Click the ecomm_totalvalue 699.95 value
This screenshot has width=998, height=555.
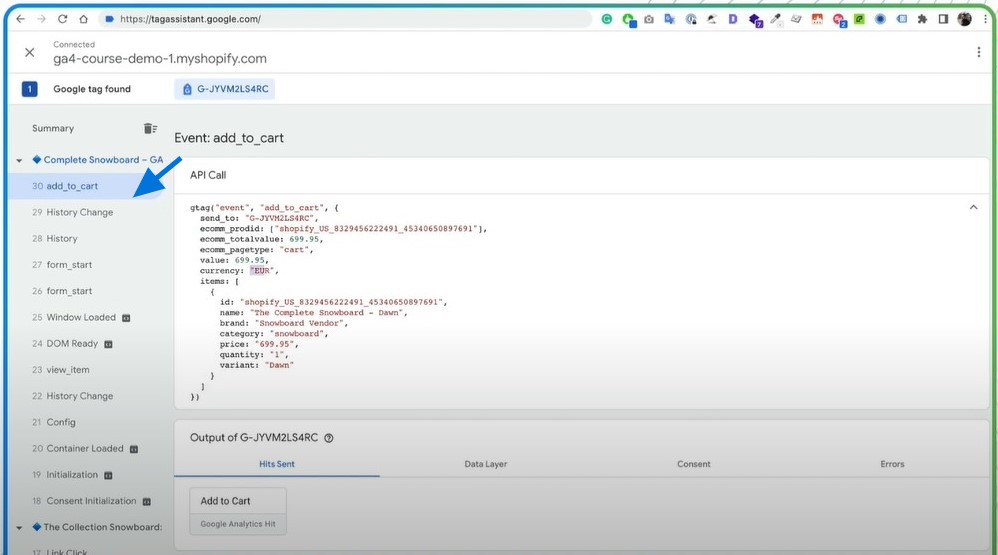[x=304, y=239]
